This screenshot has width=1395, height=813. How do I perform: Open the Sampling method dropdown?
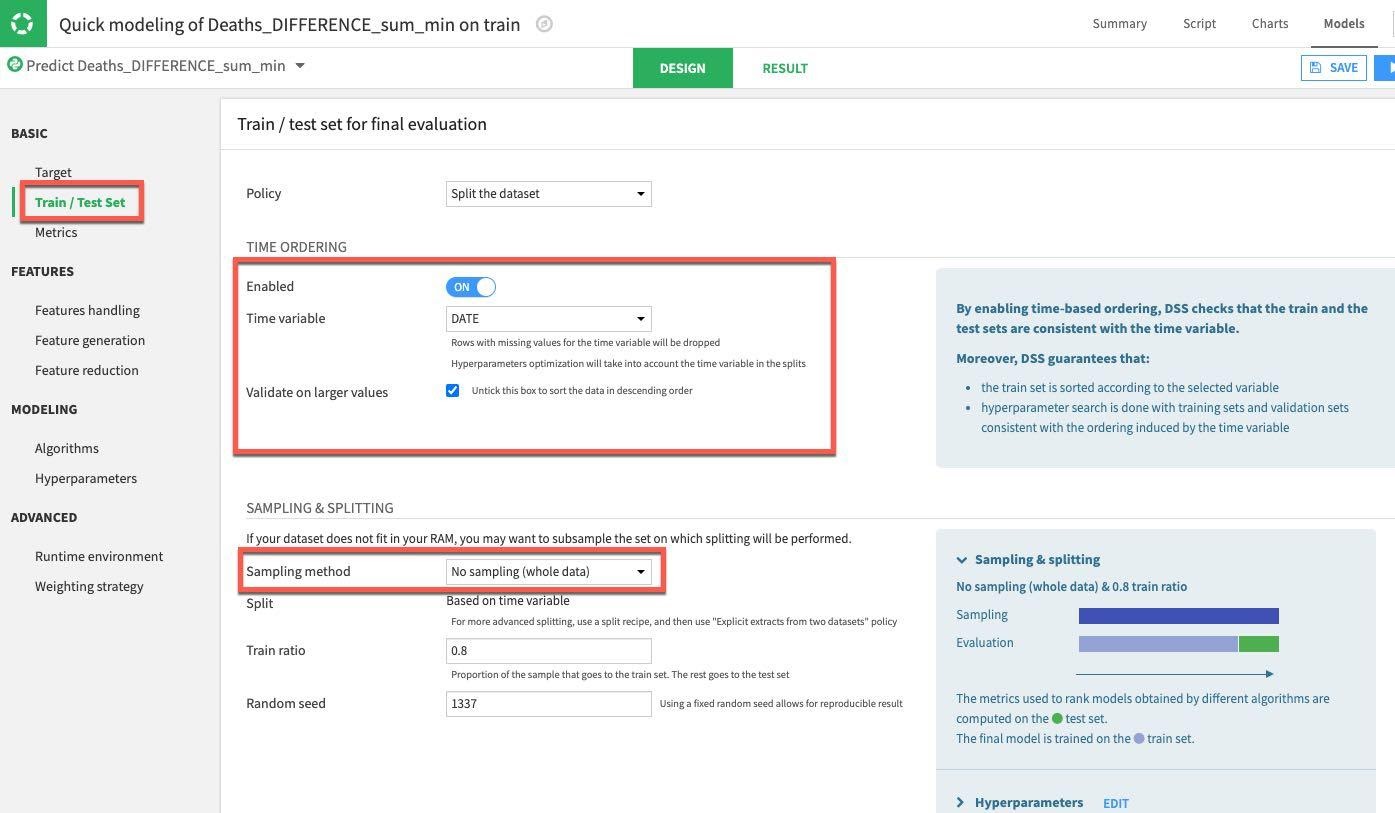(548, 572)
